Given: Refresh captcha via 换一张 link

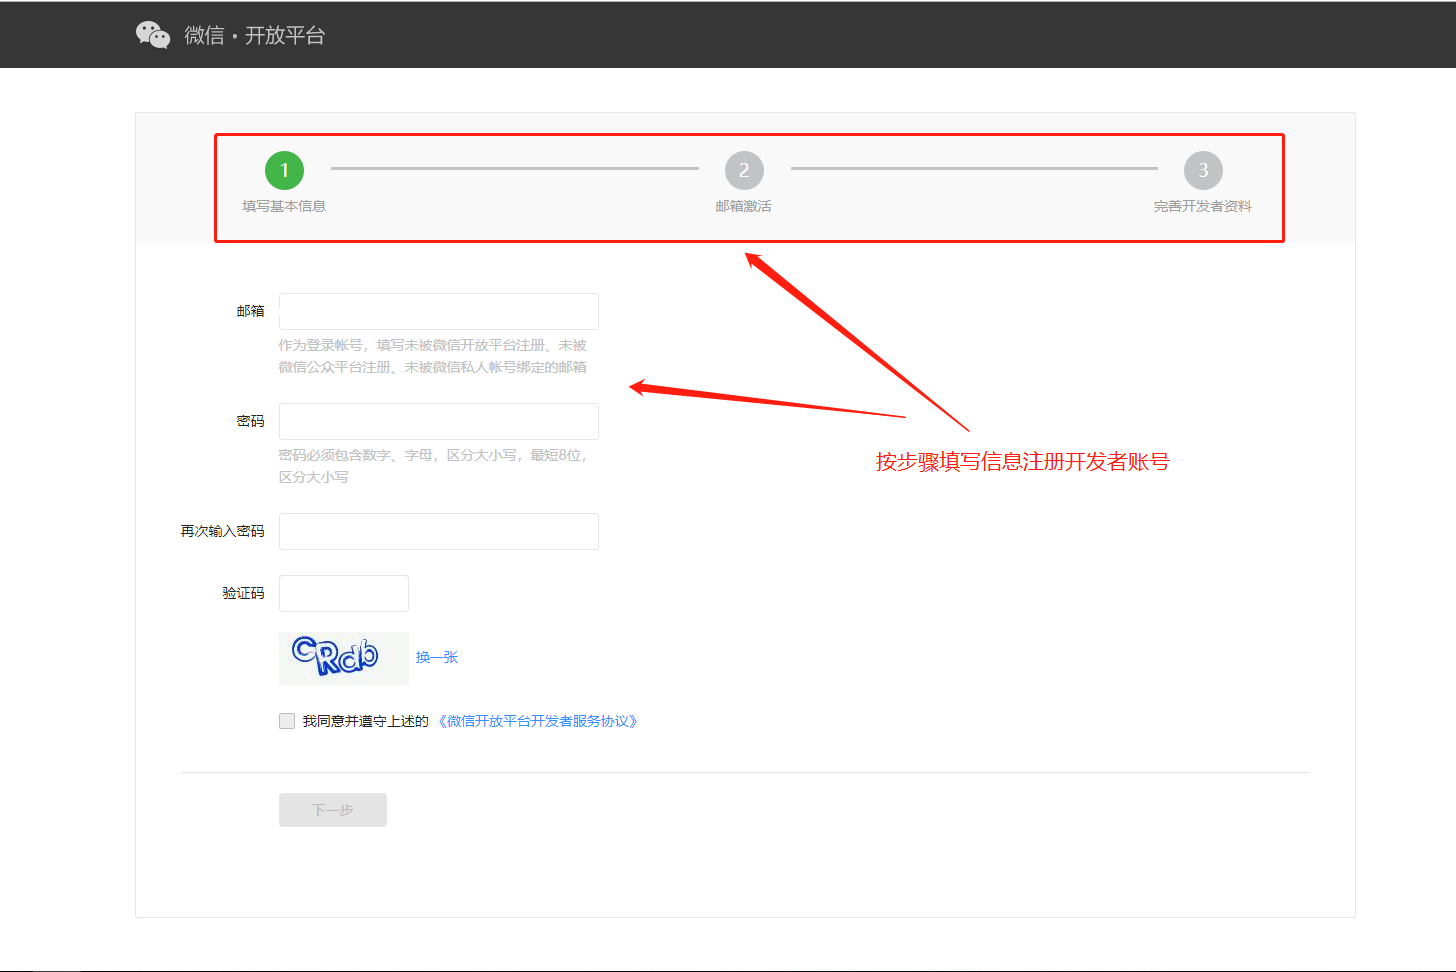Looking at the screenshot, I should click(437, 657).
